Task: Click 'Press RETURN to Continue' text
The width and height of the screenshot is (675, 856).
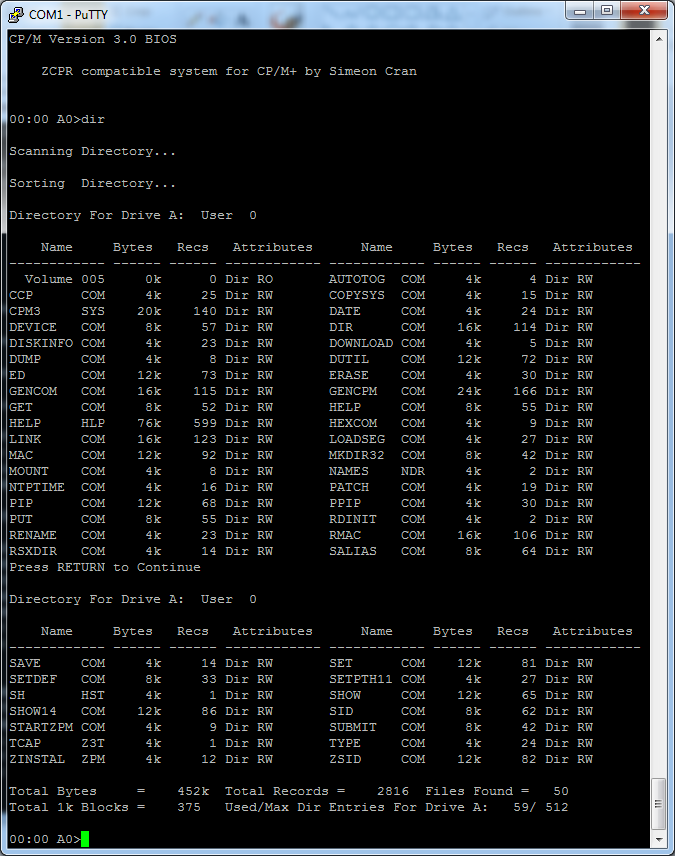Action: (x=105, y=567)
